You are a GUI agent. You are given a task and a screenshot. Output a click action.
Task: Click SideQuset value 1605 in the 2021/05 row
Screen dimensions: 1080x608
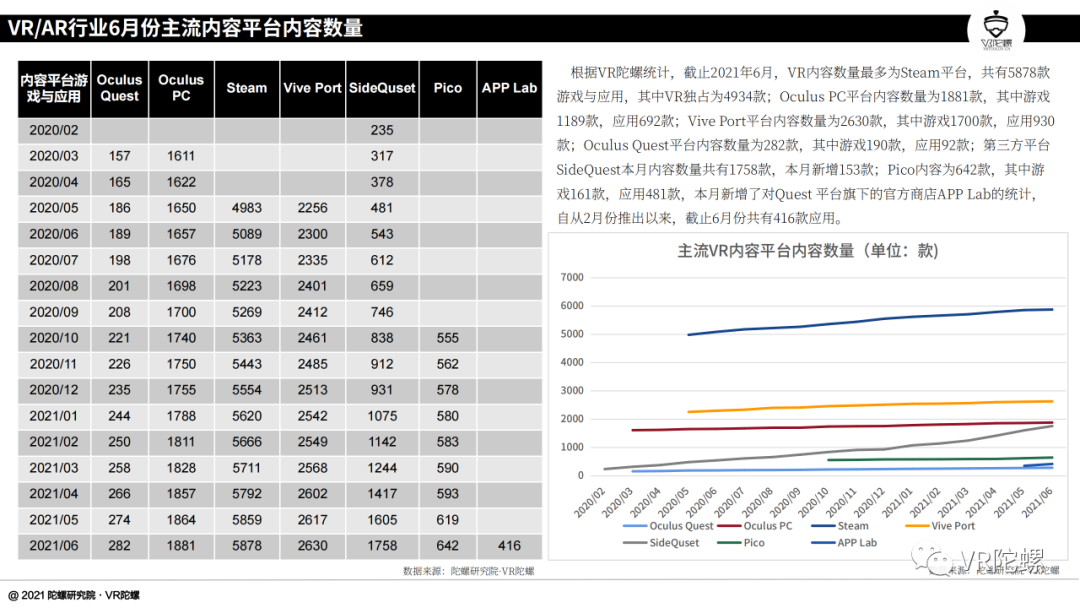pos(382,520)
